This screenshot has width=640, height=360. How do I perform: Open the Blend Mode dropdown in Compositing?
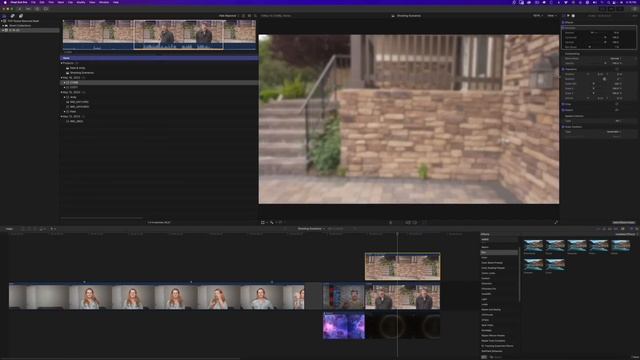tap(616, 59)
